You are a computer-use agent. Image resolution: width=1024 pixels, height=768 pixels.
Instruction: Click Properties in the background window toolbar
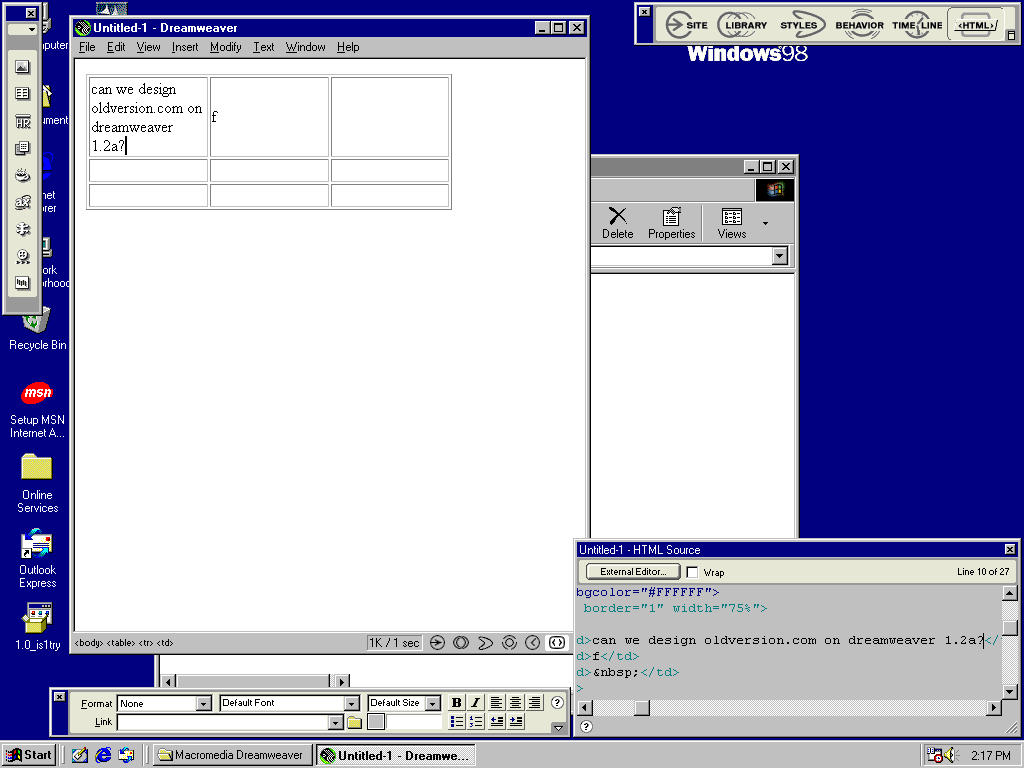click(671, 223)
